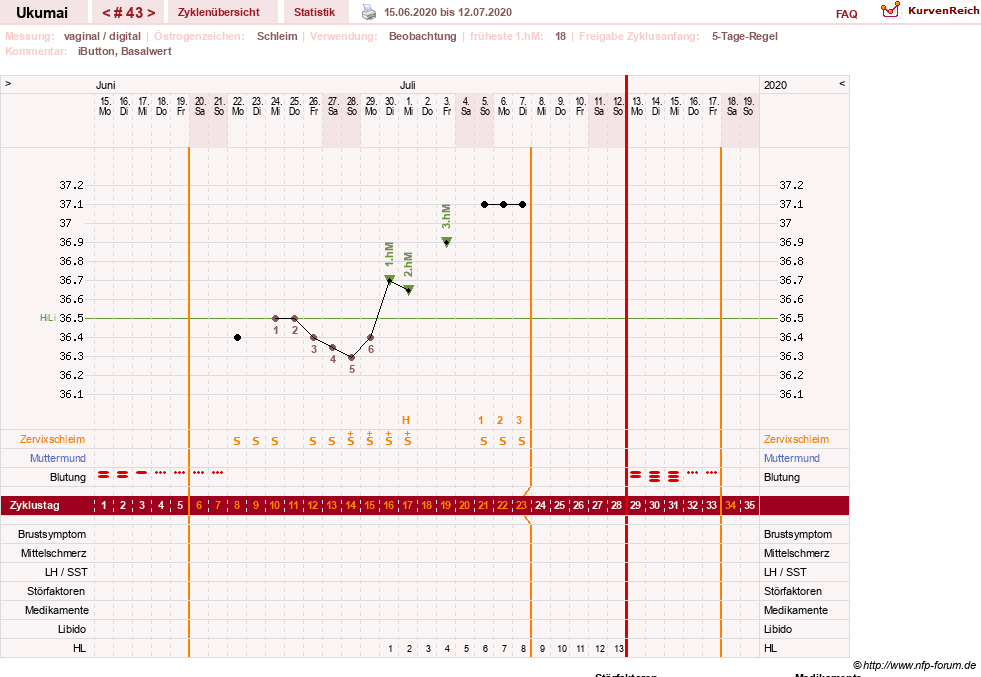This screenshot has height=677, width=981.
Task: Click the Zyklustag row header
Action: [35, 505]
